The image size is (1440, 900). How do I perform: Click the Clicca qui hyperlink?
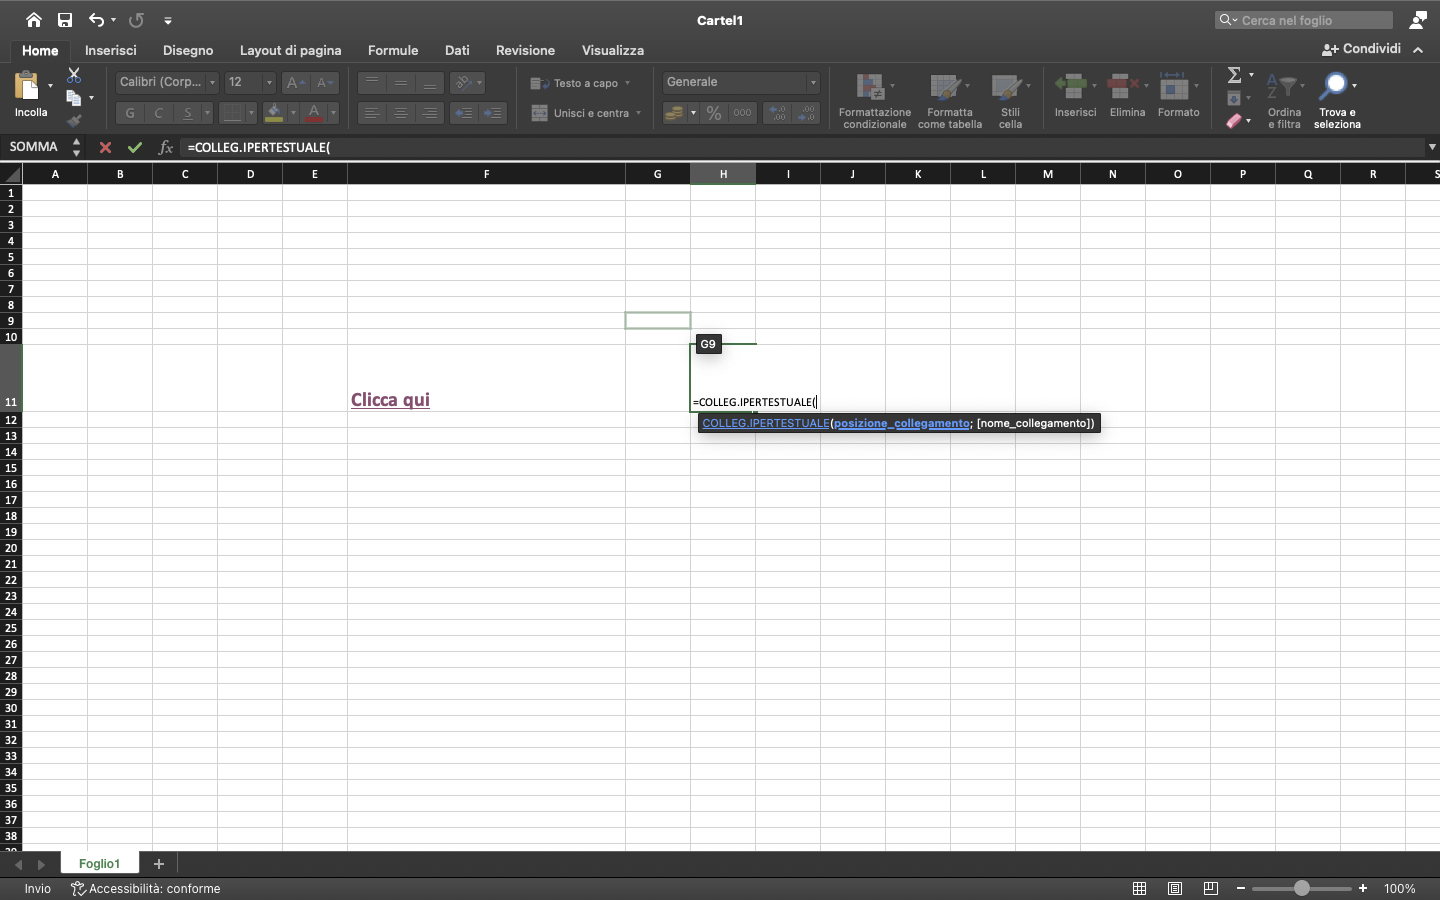click(390, 400)
